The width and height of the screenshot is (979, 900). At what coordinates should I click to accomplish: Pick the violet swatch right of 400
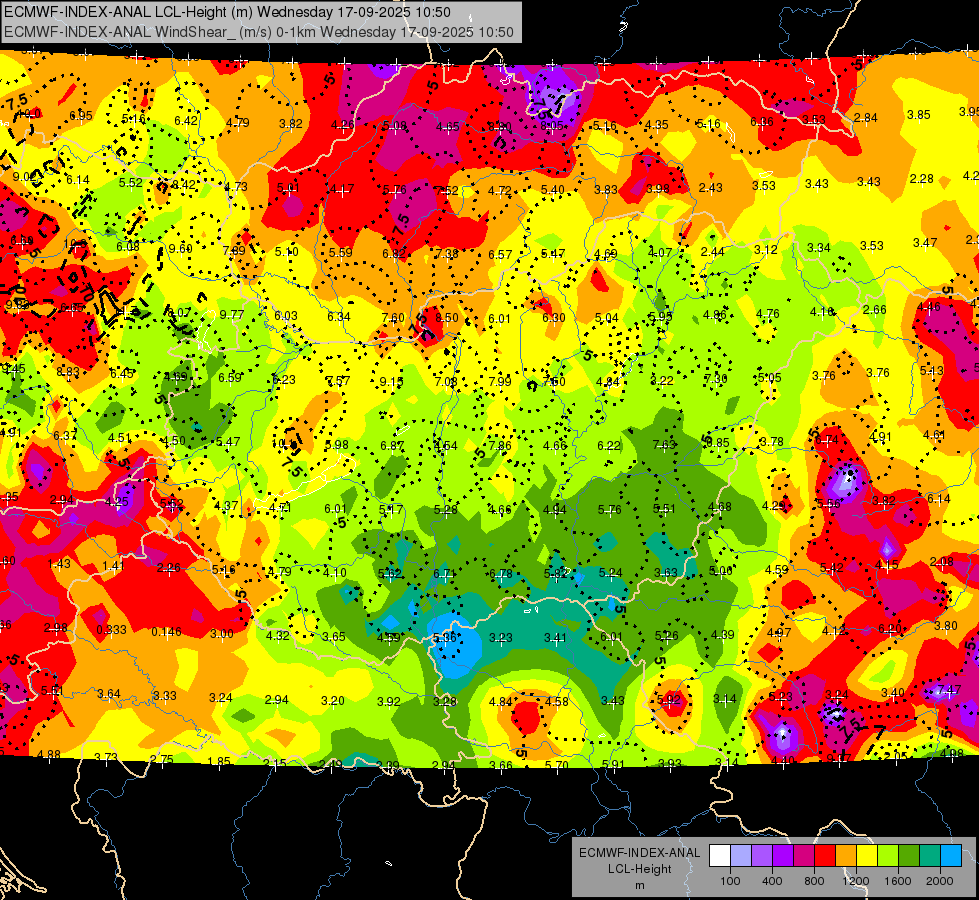[783, 856]
